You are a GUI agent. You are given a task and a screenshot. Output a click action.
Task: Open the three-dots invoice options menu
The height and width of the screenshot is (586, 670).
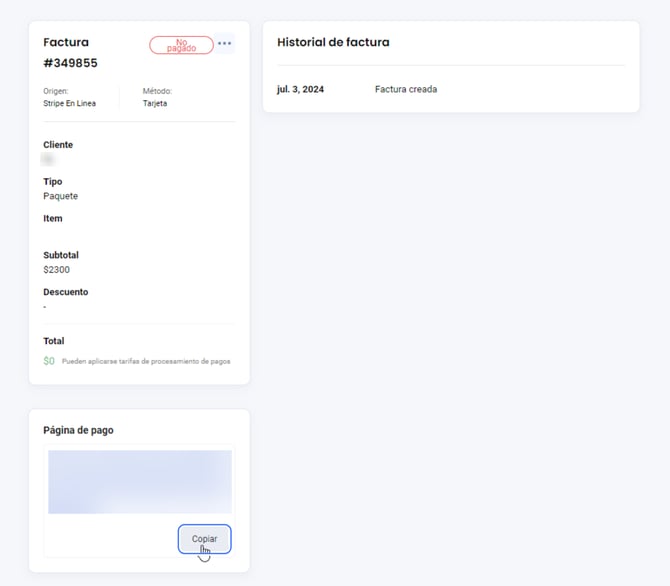(x=224, y=43)
